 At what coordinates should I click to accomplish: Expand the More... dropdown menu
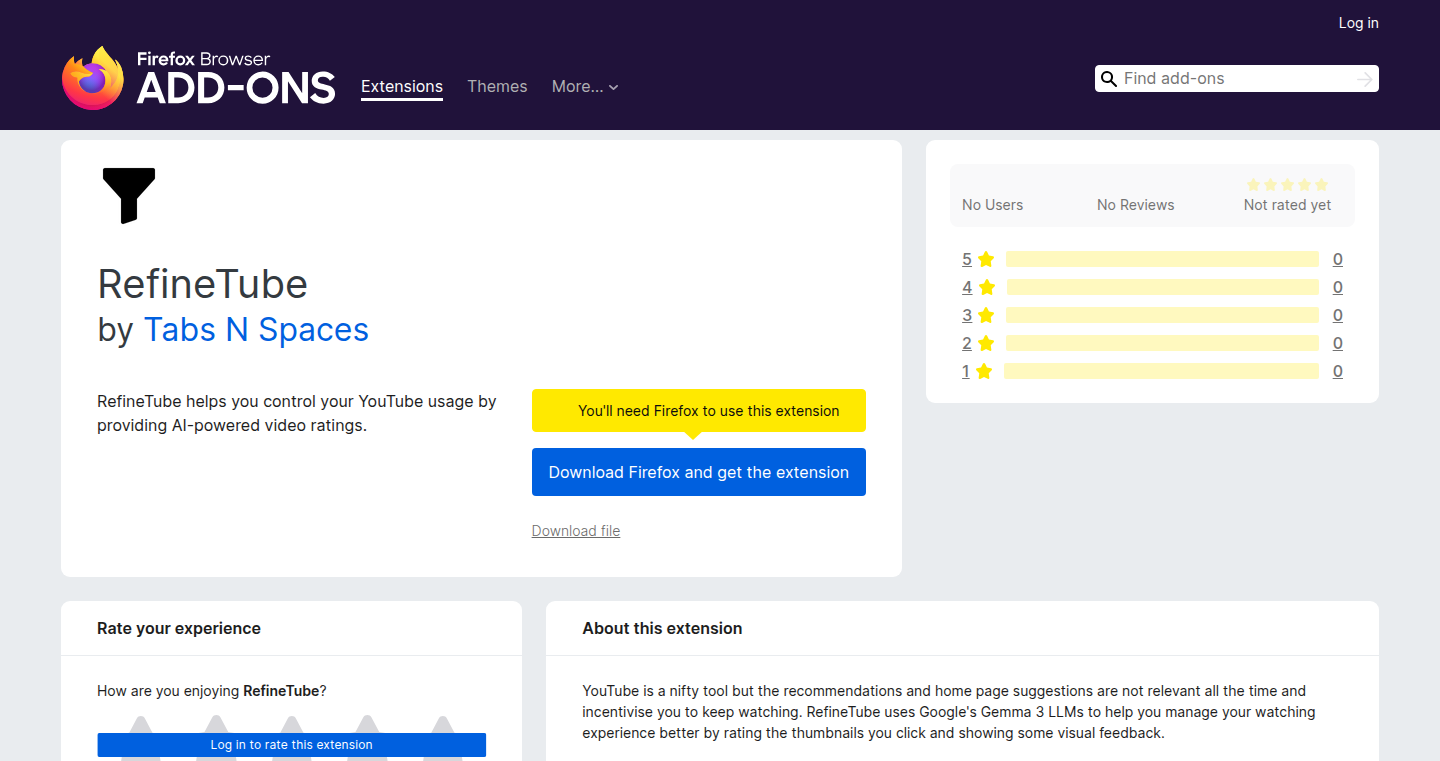click(585, 87)
